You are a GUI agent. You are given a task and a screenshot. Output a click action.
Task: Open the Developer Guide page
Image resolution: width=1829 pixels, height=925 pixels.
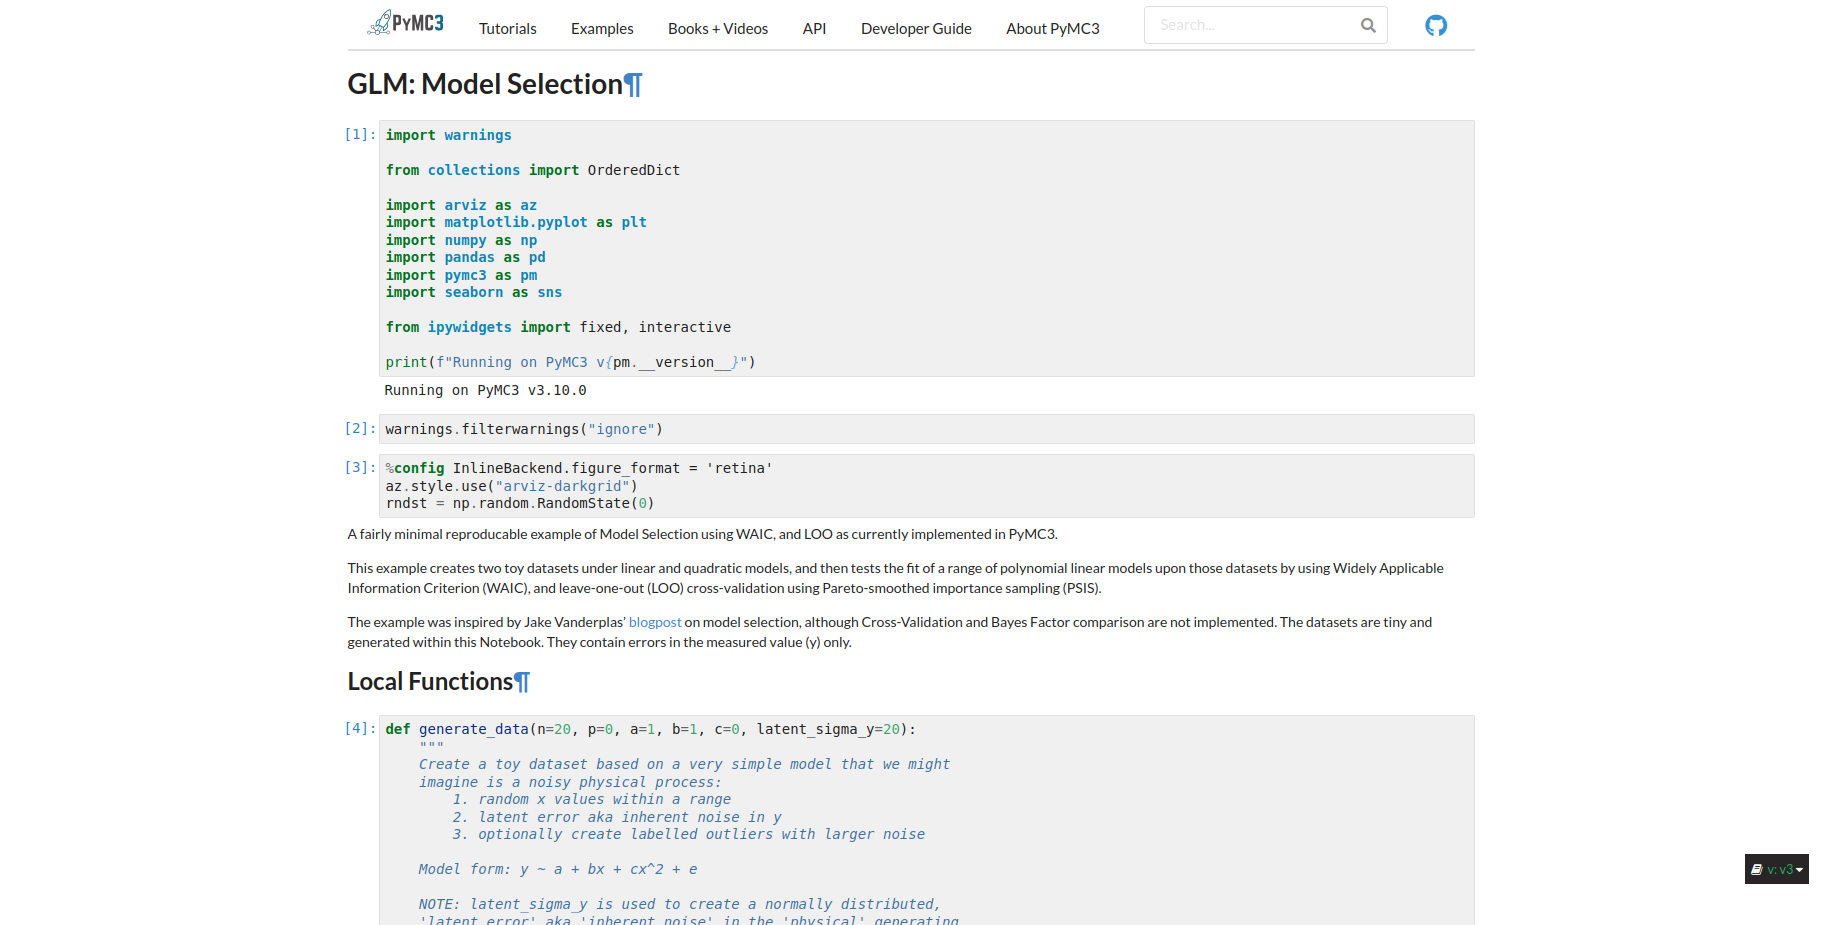coord(915,29)
